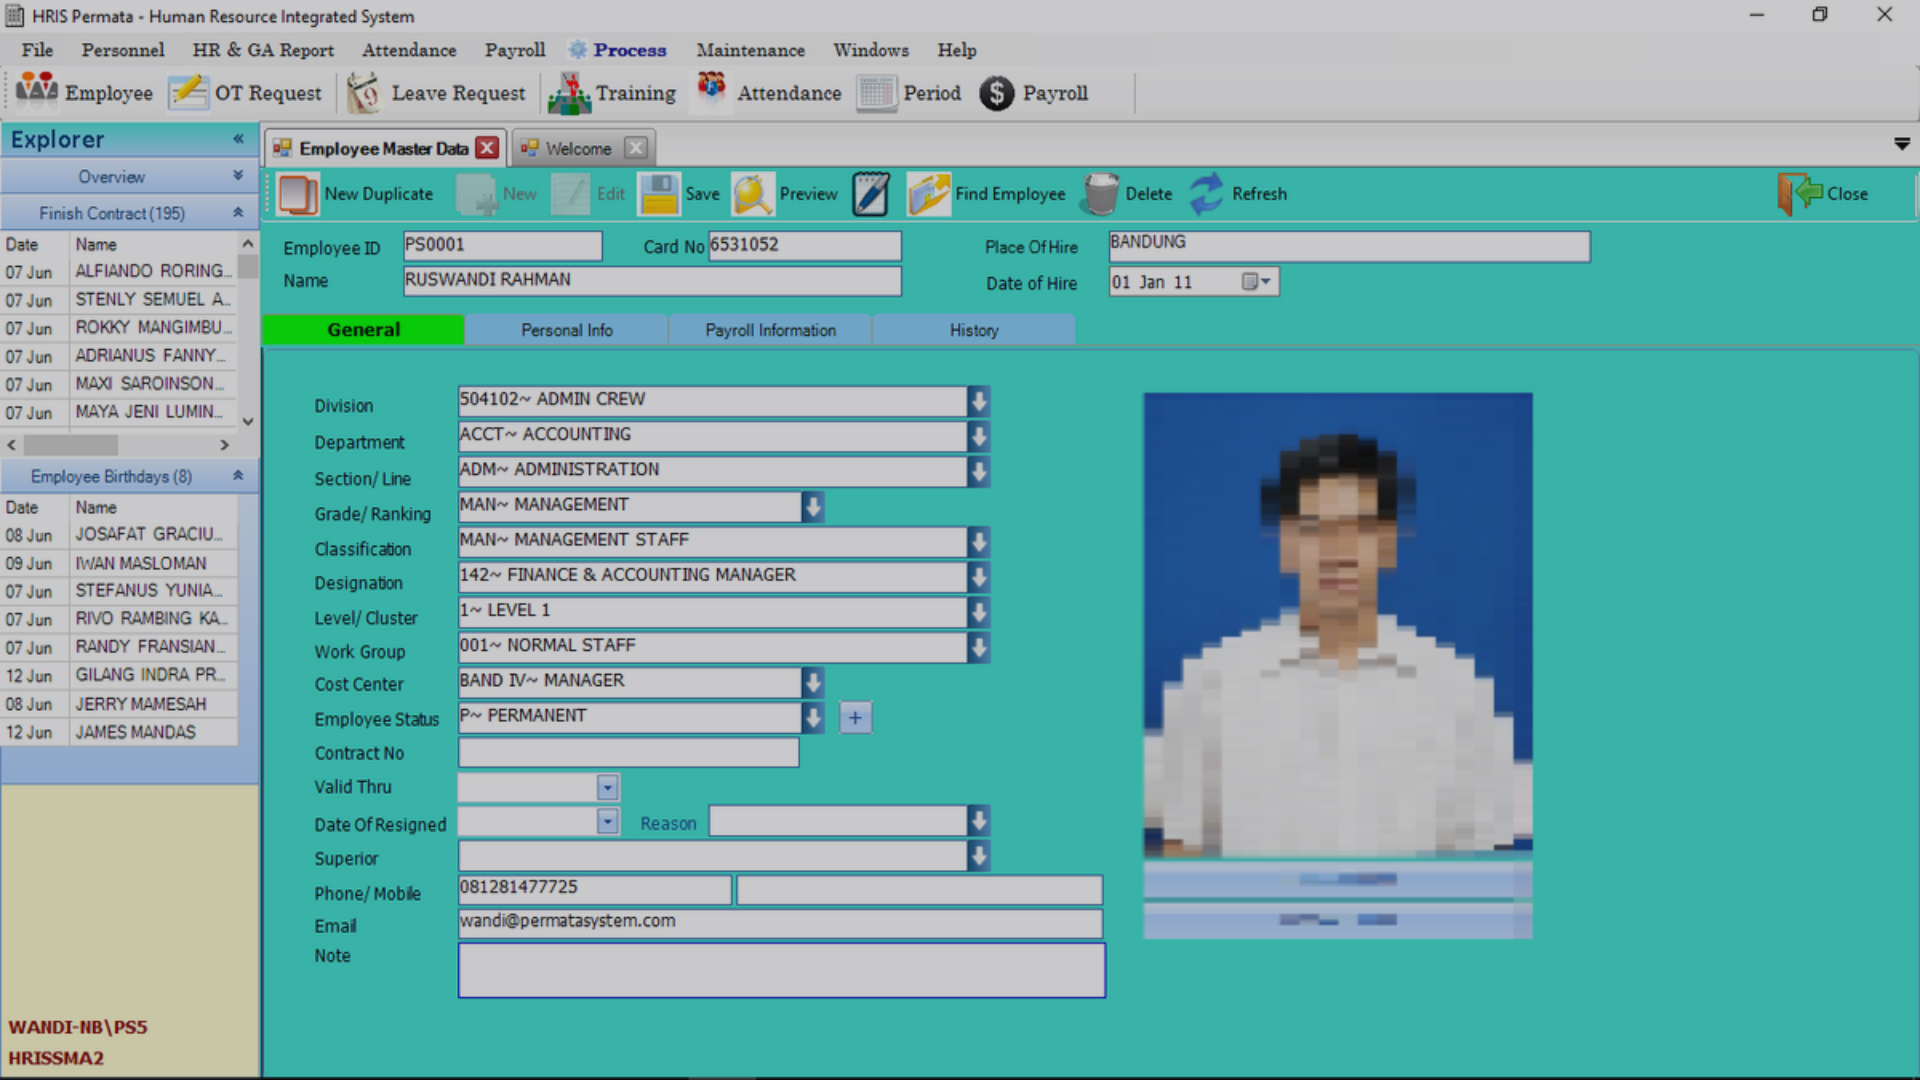Expand the Overview section in Explorer

click(x=238, y=176)
